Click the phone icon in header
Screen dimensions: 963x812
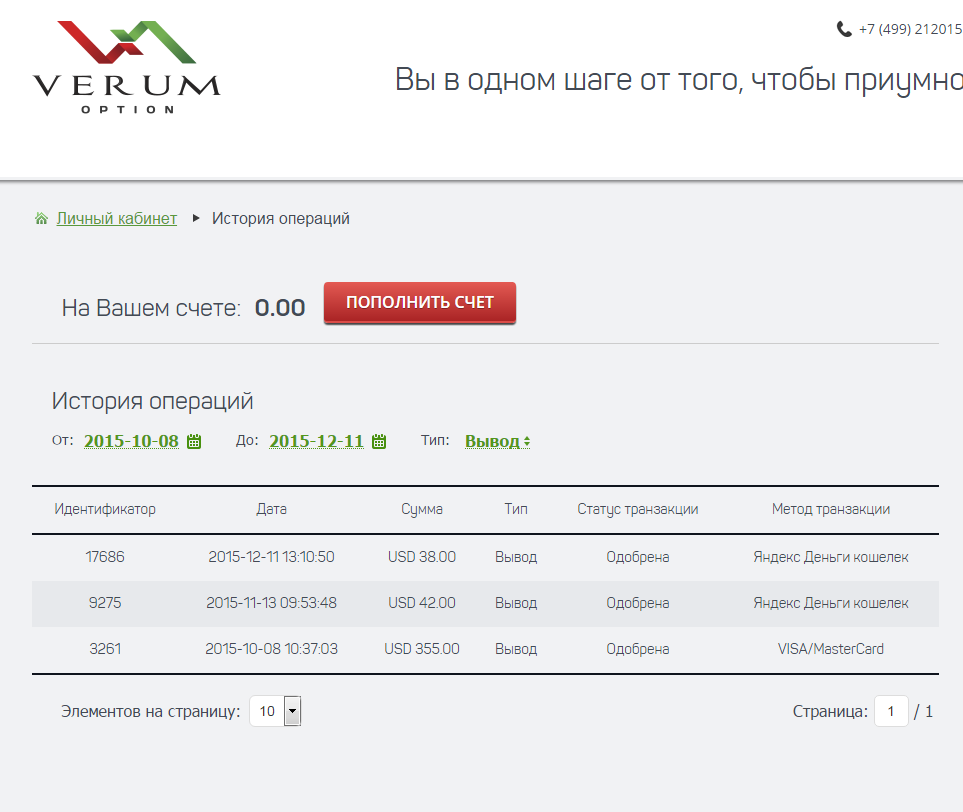(x=844, y=30)
